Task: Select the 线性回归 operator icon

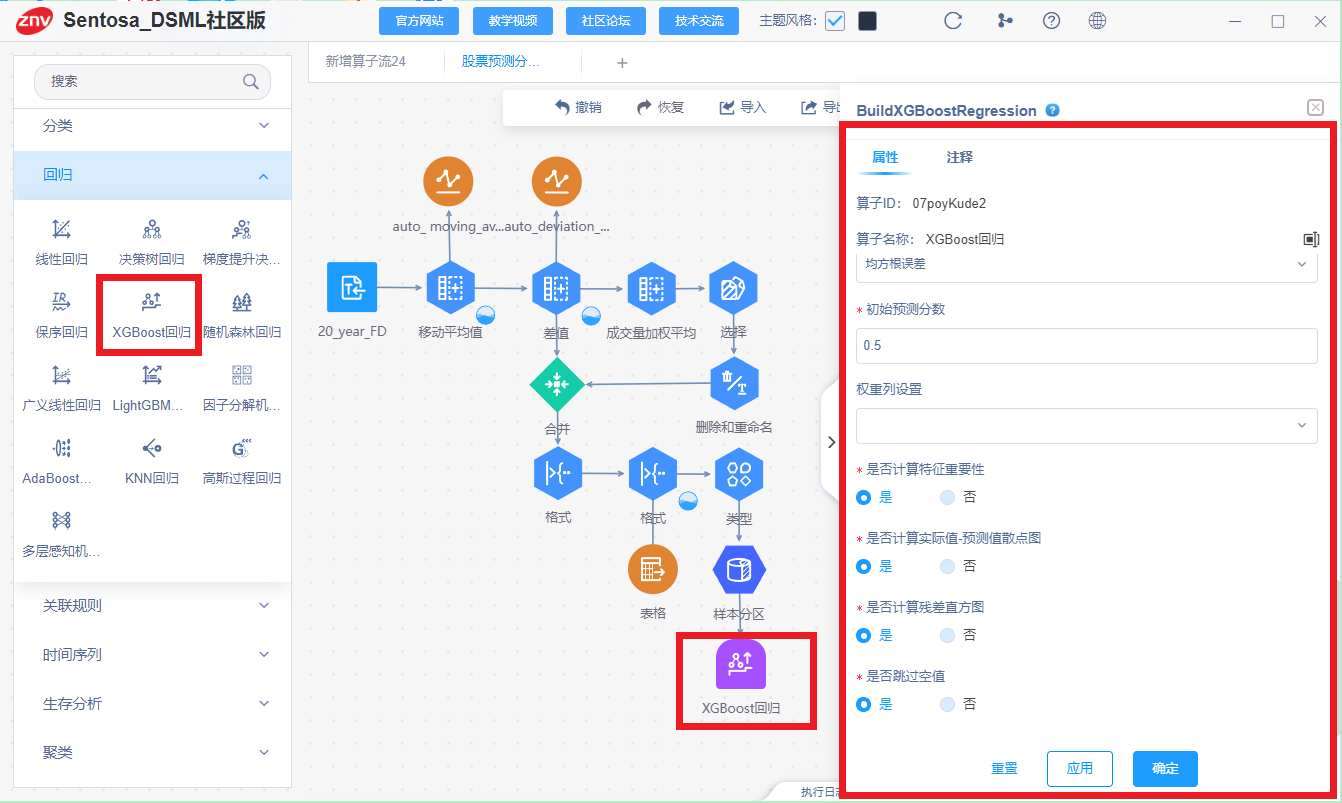Action: click(61, 230)
